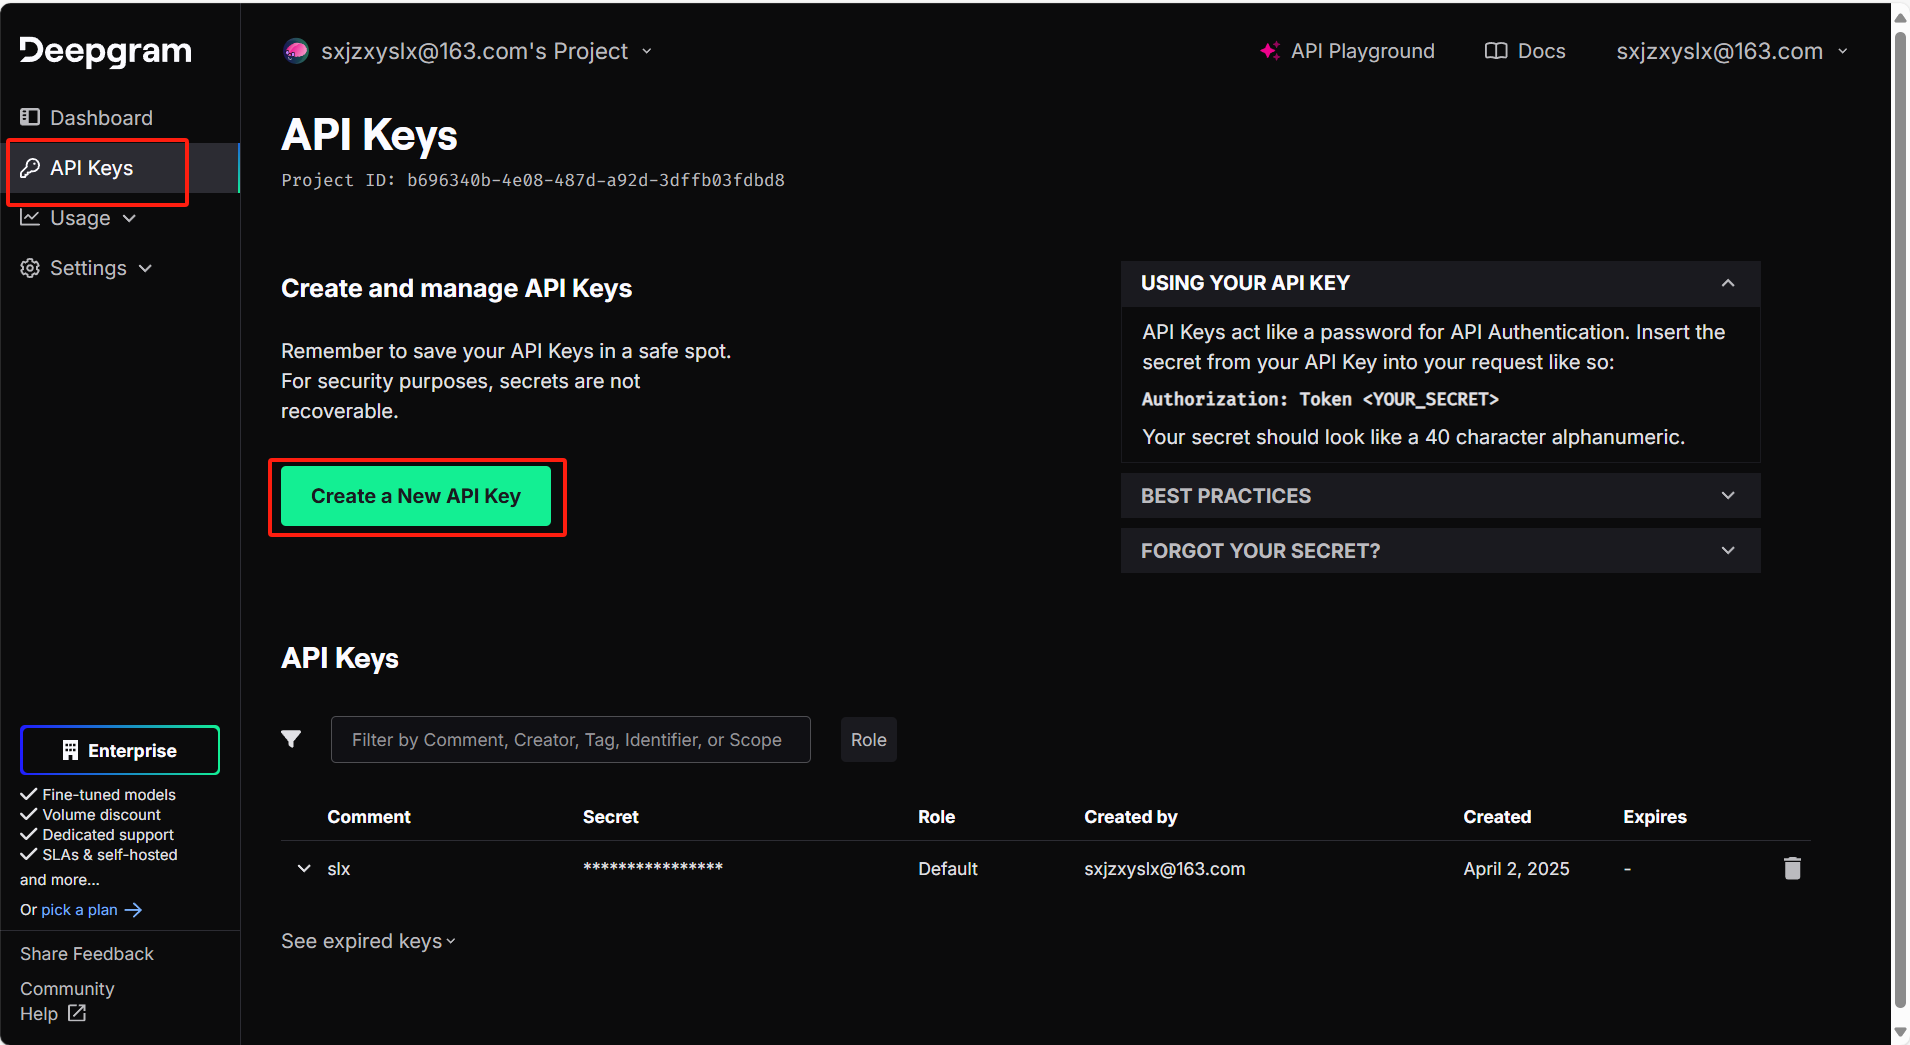Click Create a New API Key
This screenshot has width=1910, height=1045.
tap(416, 496)
